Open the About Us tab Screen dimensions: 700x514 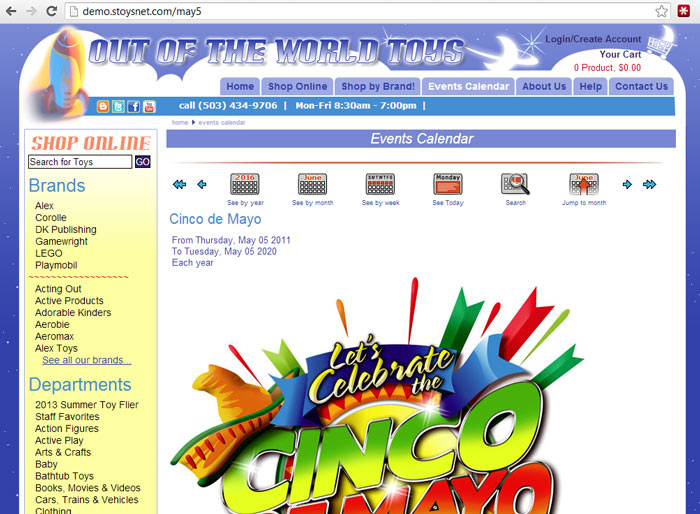(544, 87)
